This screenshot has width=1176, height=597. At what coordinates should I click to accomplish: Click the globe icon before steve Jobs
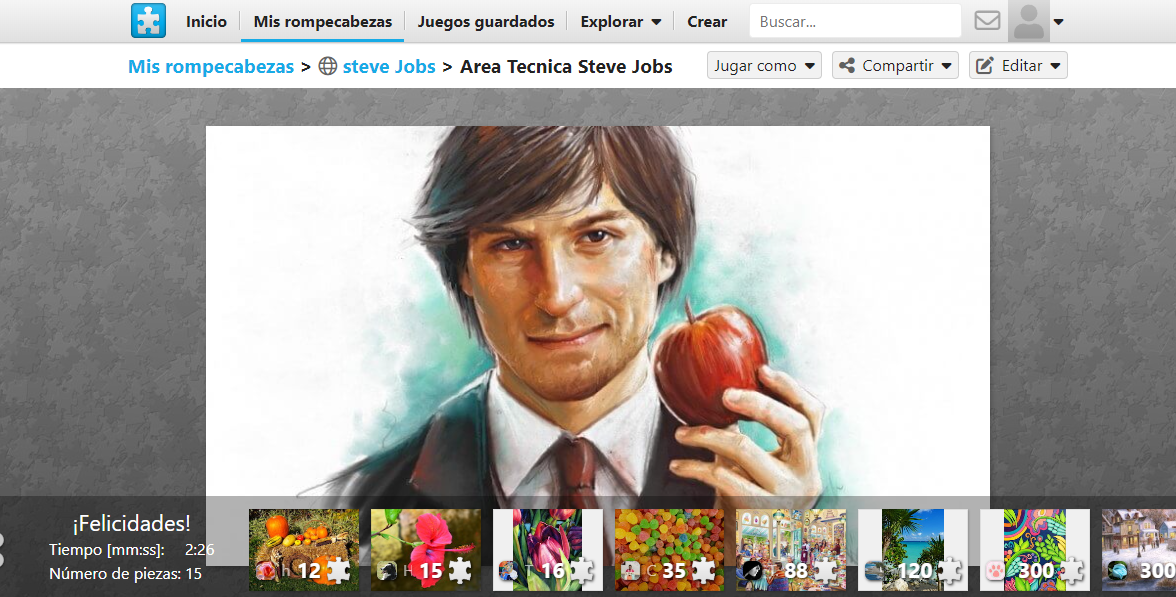[328, 66]
